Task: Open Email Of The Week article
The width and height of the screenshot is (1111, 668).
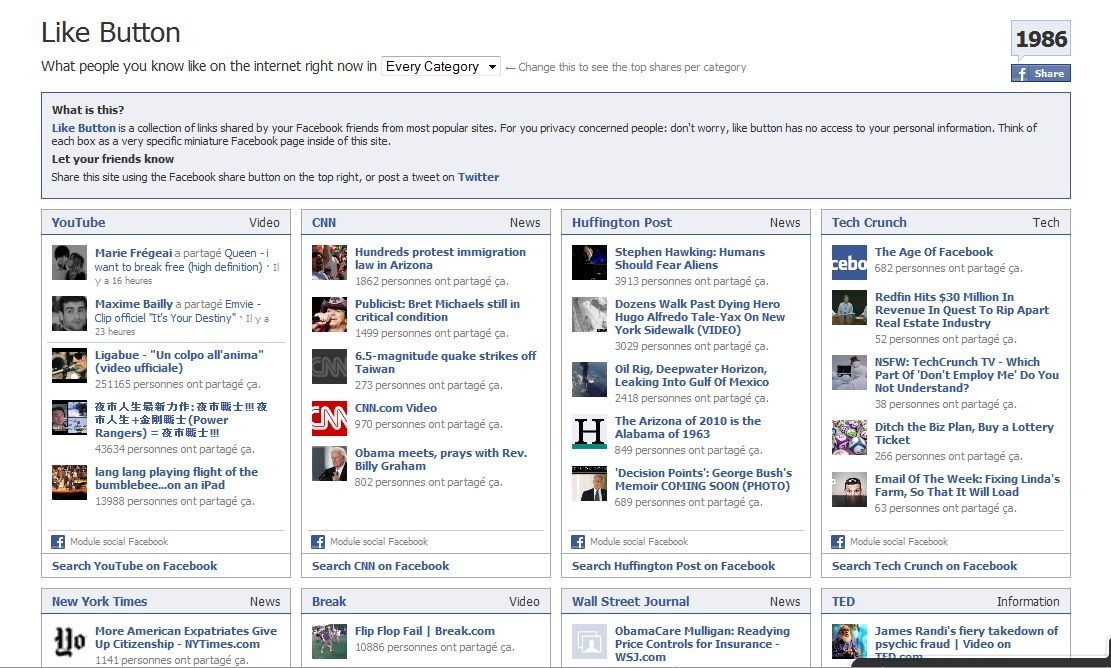Action: point(967,485)
